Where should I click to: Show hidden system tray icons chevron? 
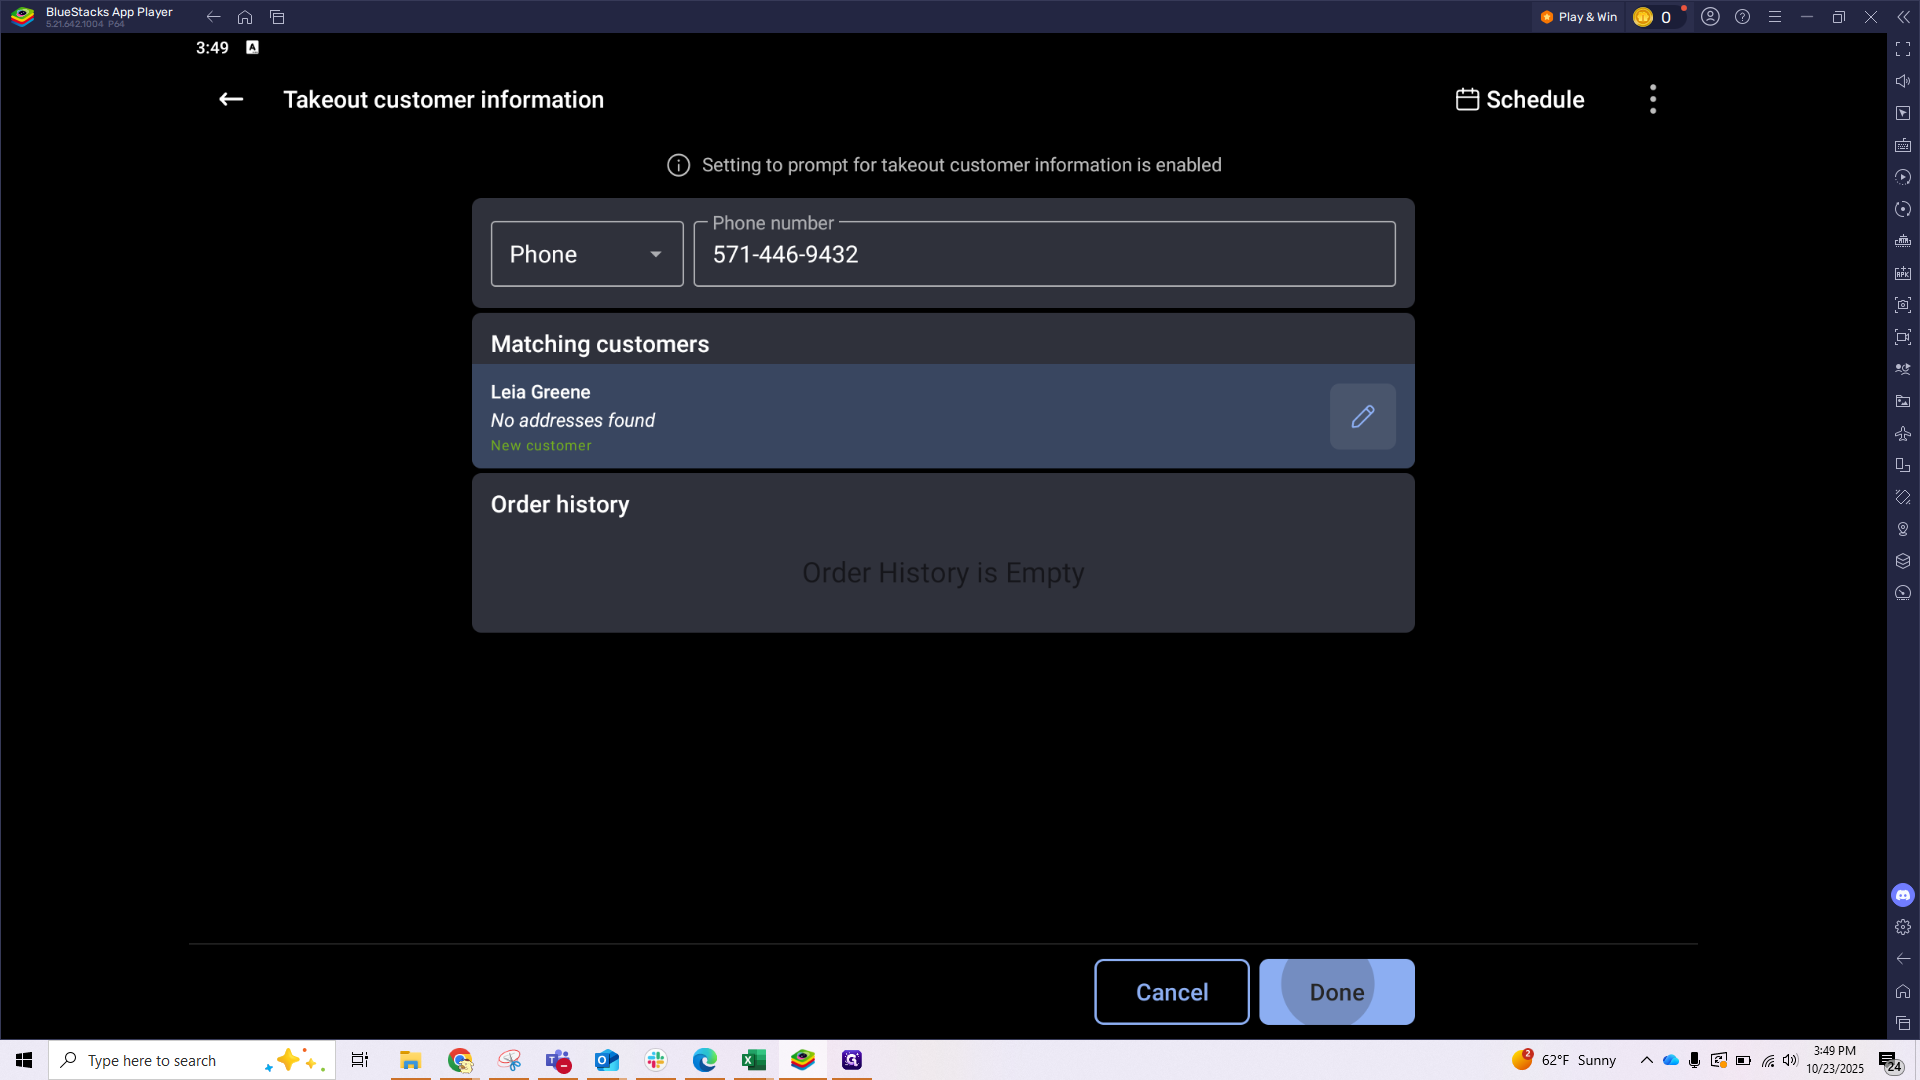point(1646,1060)
